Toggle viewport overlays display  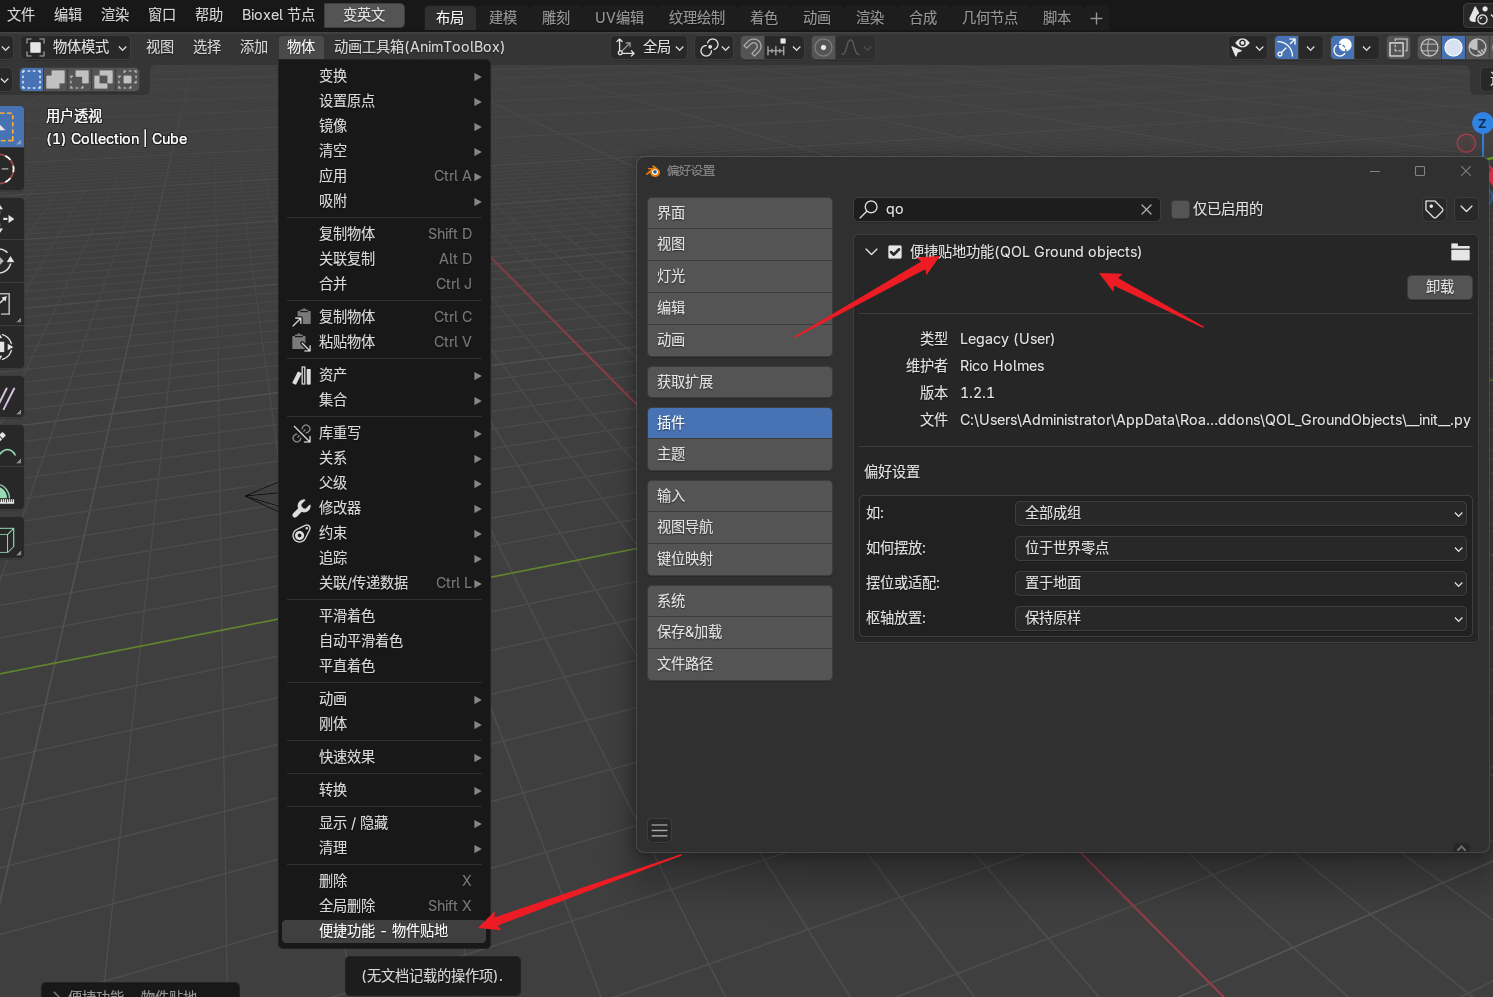[x=1343, y=47]
